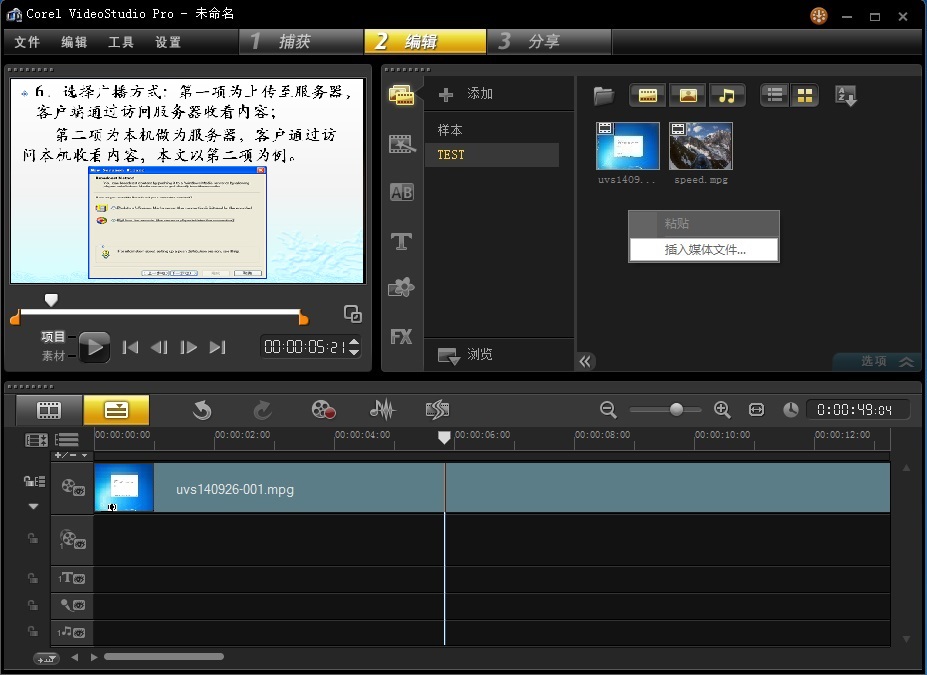Toggle showing videos in library
This screenshot has width=927, height=675.
pyautogui.click(x=648, y=96)
